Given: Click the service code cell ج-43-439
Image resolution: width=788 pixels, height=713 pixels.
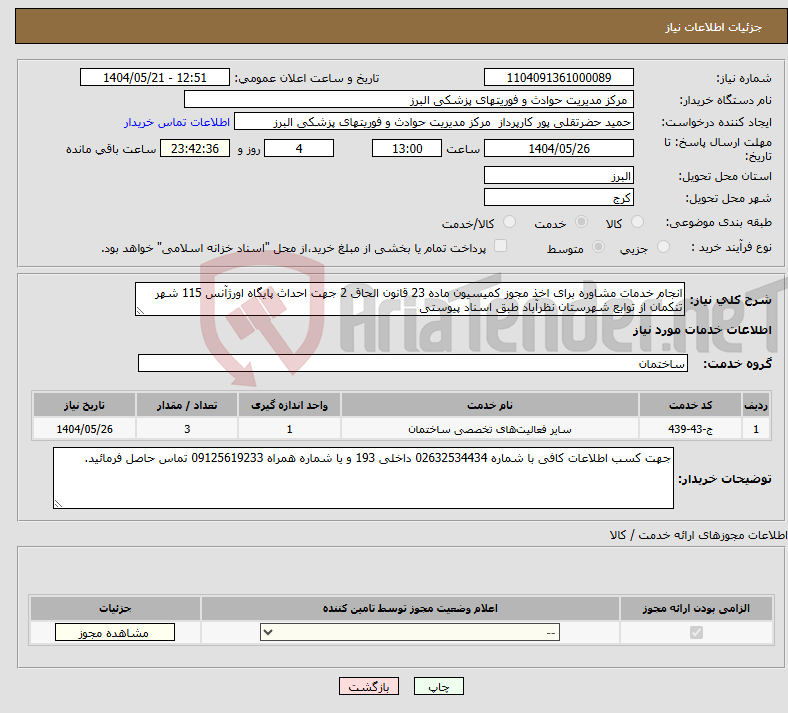Looking at the screenshot, I should click(691, 429).
